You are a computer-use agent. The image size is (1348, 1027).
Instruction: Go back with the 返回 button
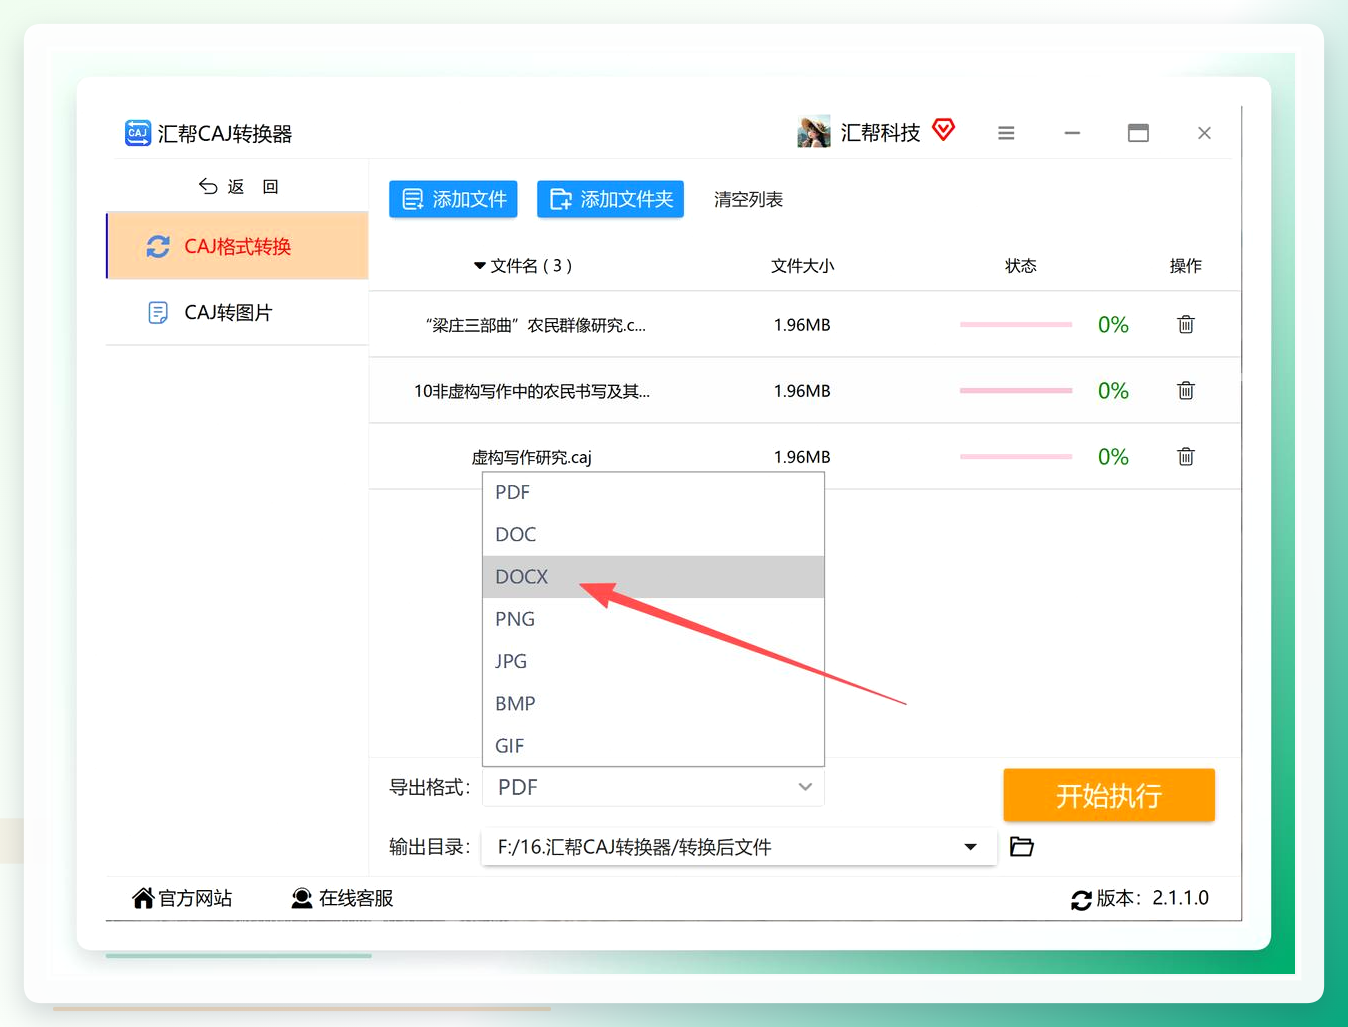[x=238, y=187]
